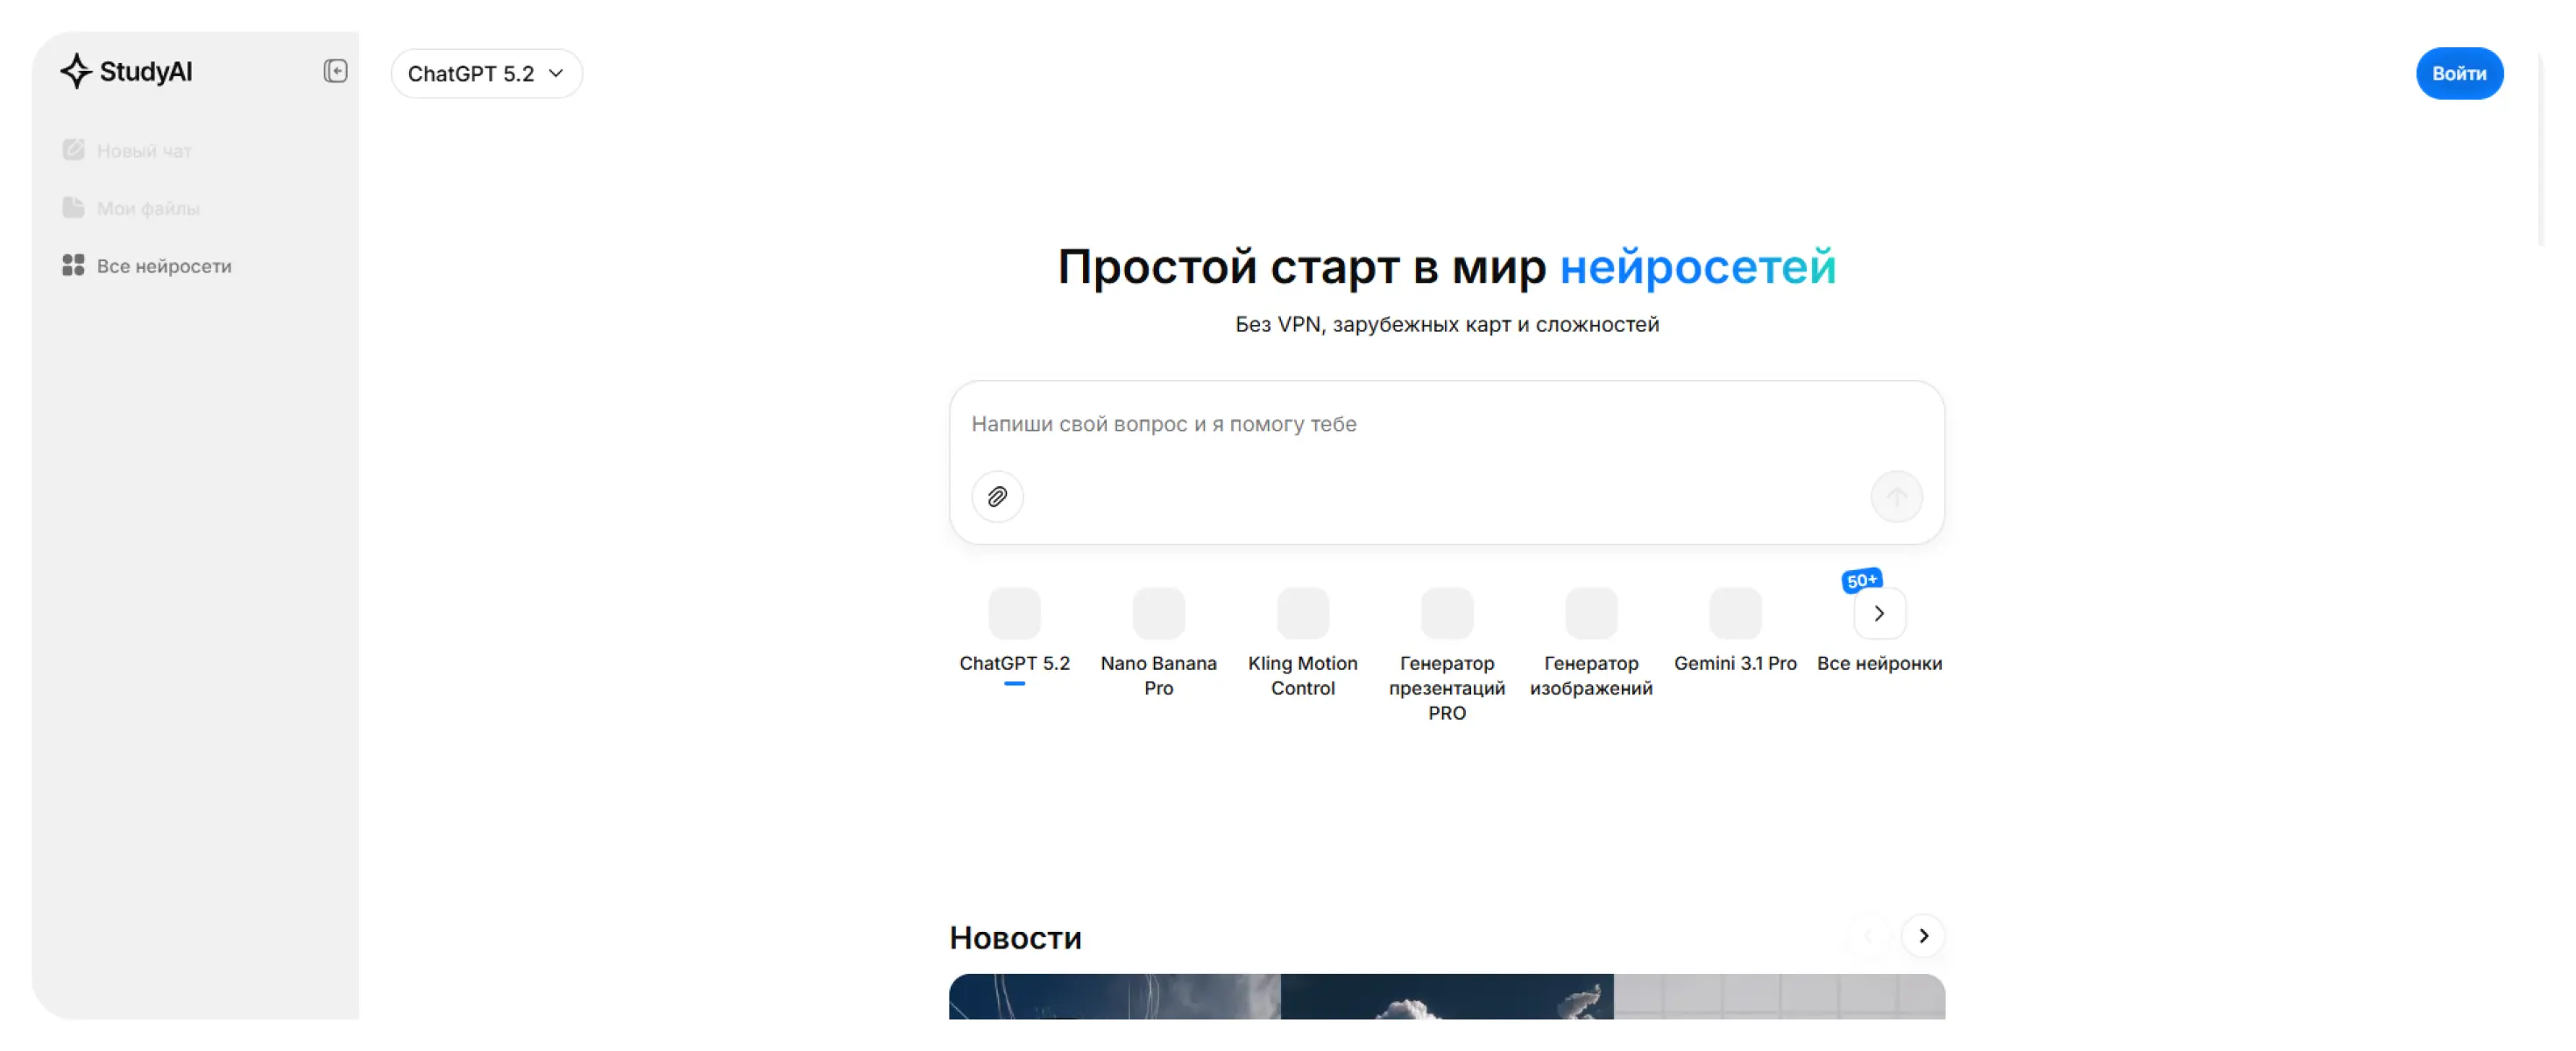The width and height of the screenshot is (2576, 1051).
Task: Click the 50+ badge
Action: coord(1861,580)
